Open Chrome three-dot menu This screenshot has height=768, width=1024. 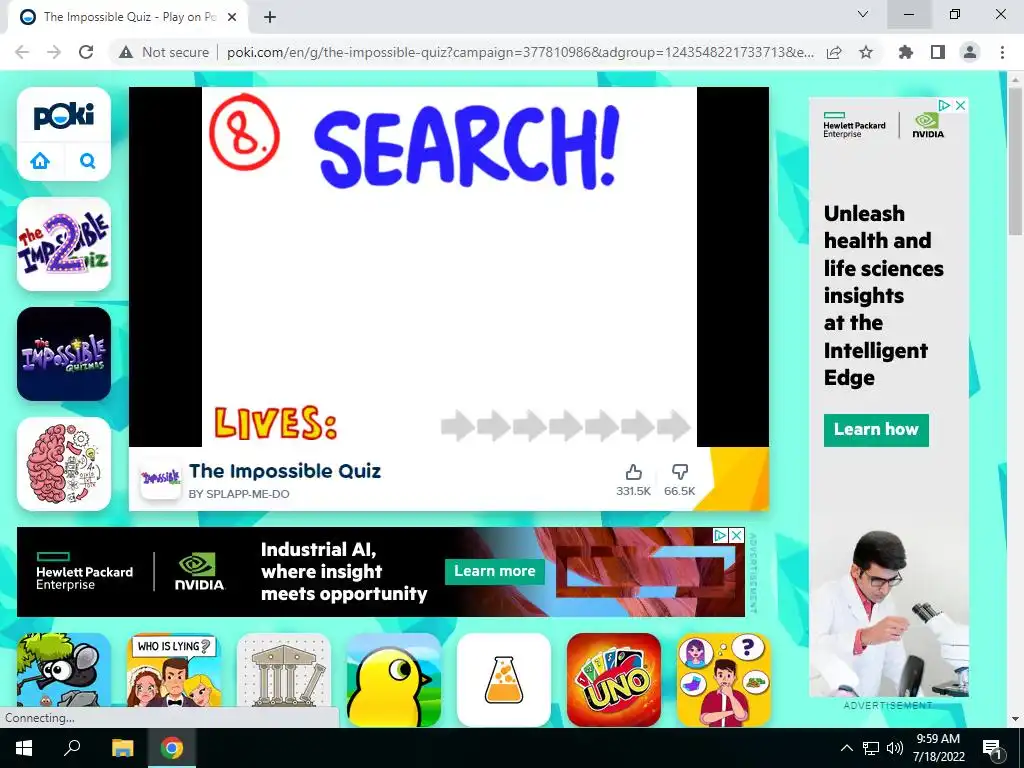pyautogui.click(x=1002, y=52)
